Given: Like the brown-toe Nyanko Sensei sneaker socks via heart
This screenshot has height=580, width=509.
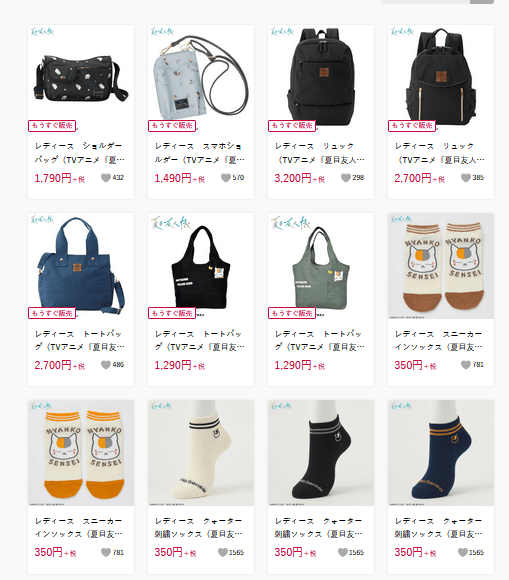Looking at the screenshot, I should click(x=466, y=365).
